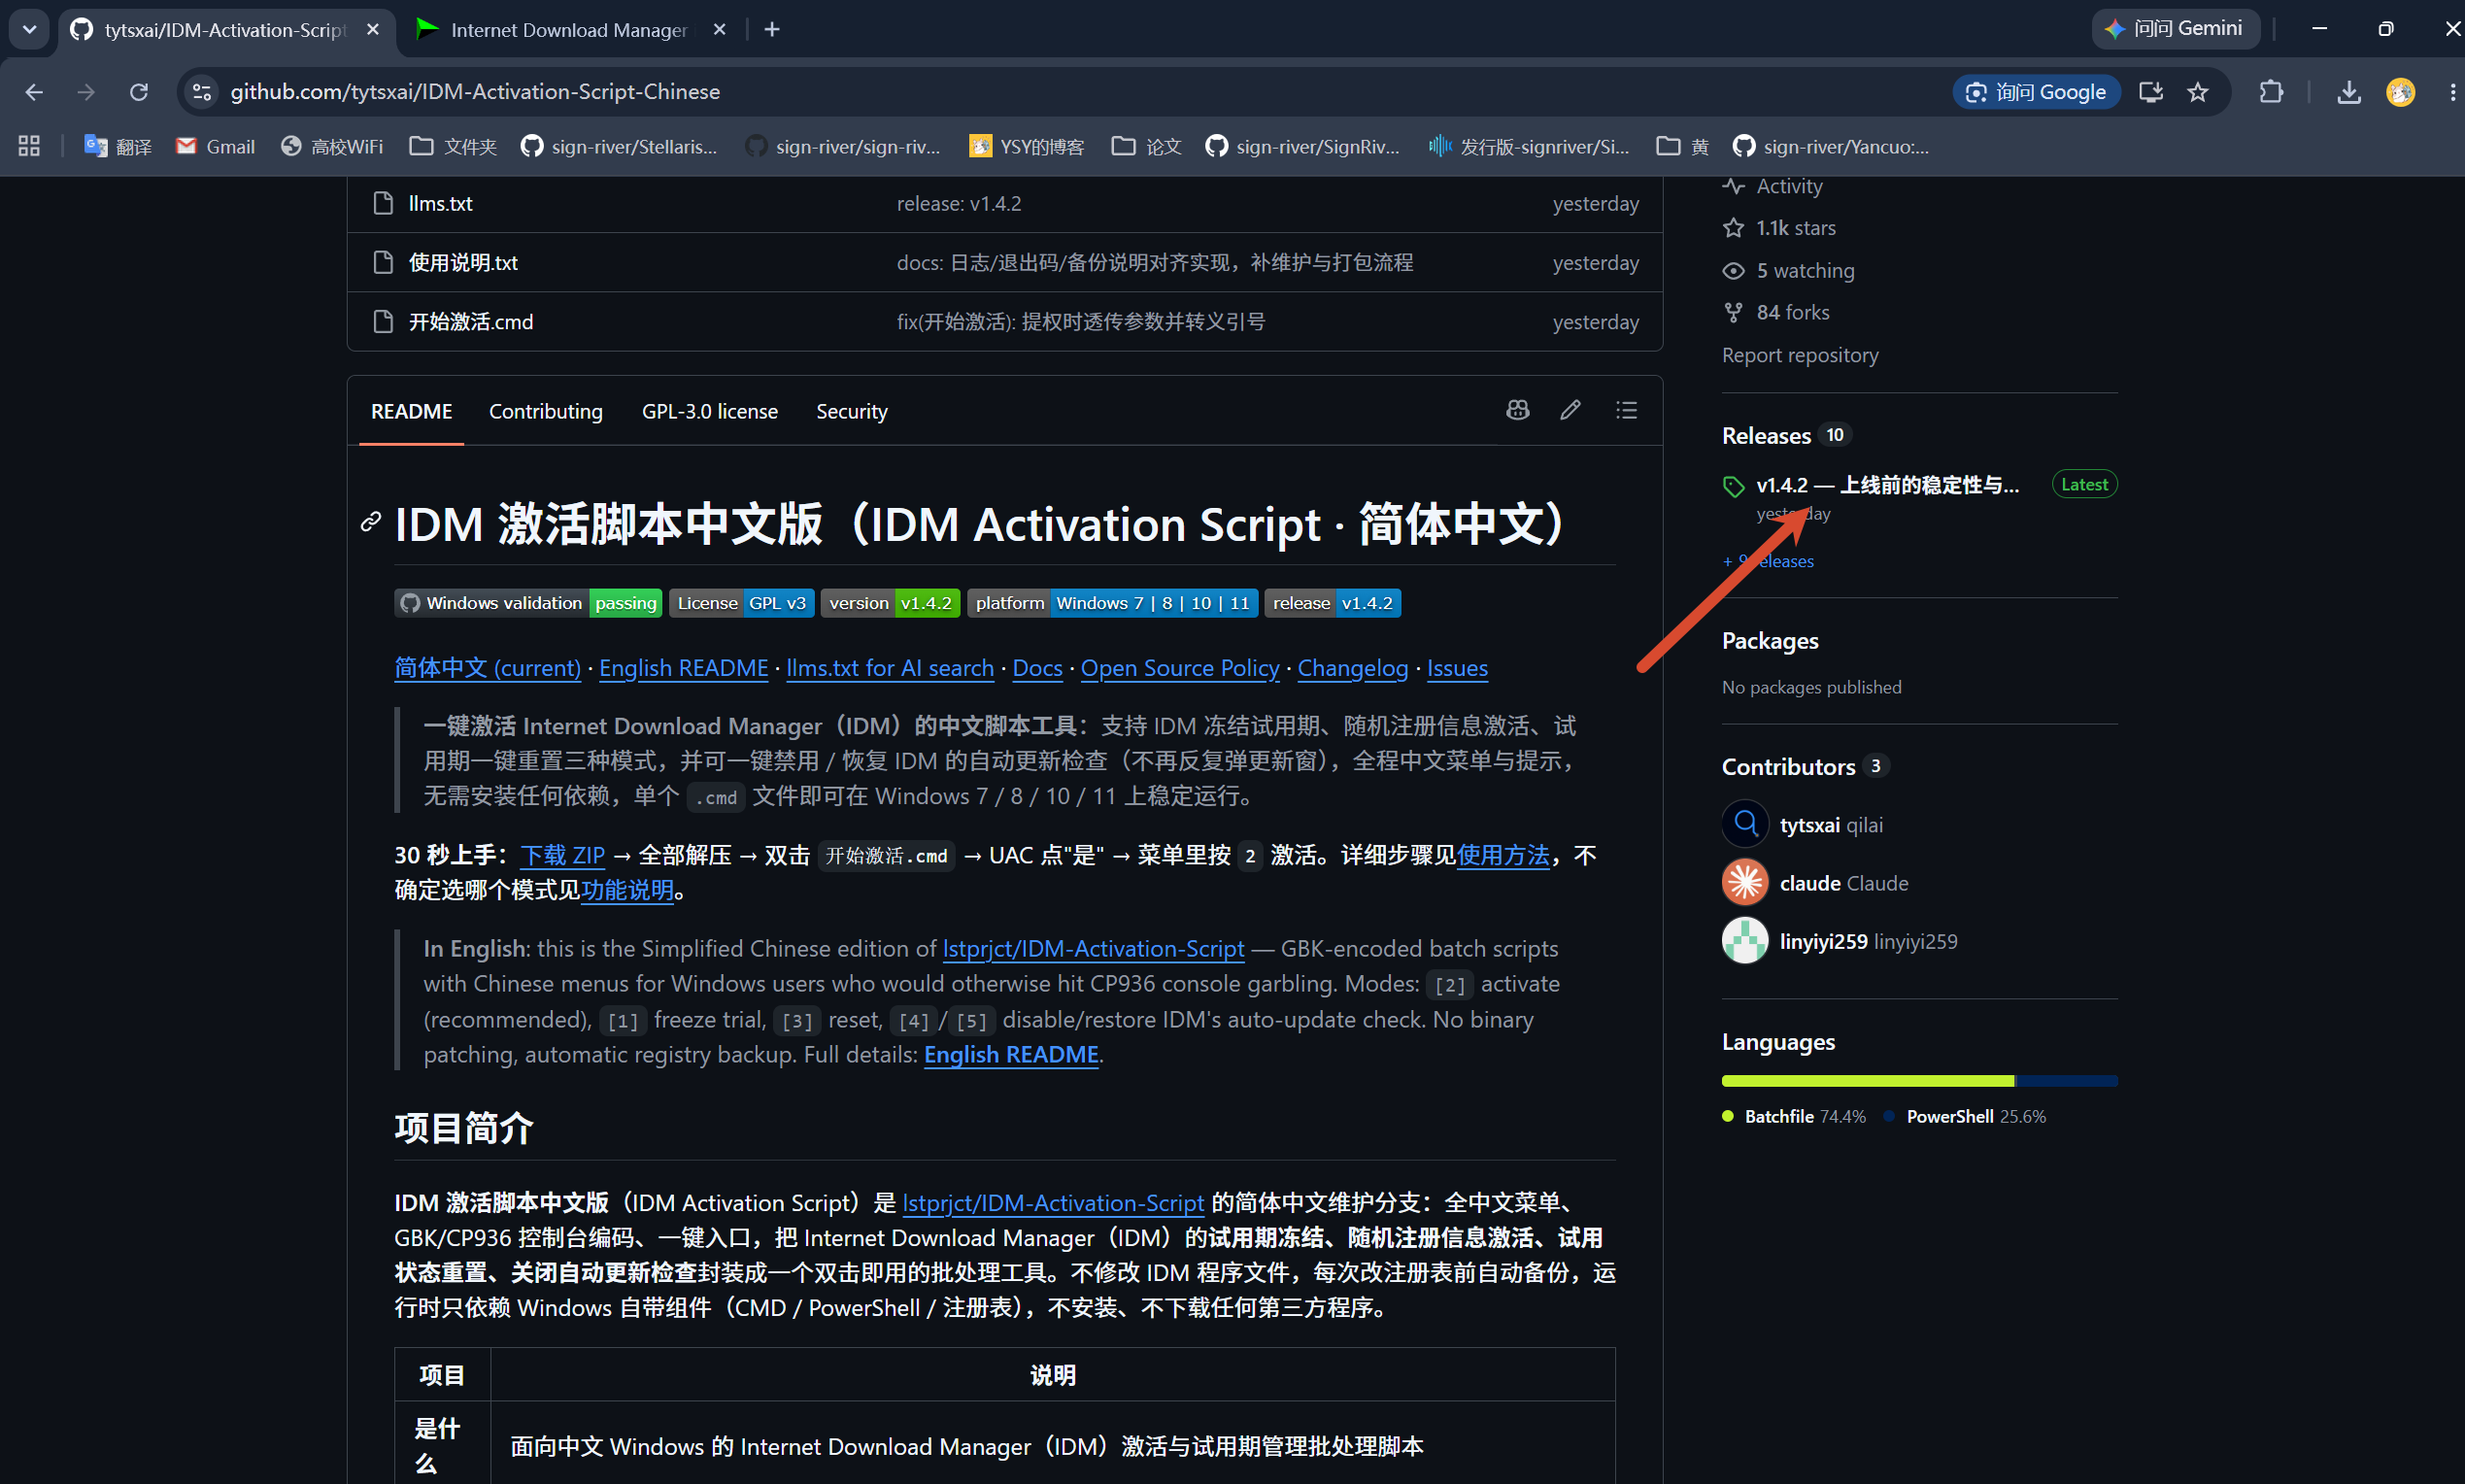Reload the current page
This screenshot has width=2465, height=1484.
coord(139,92)
